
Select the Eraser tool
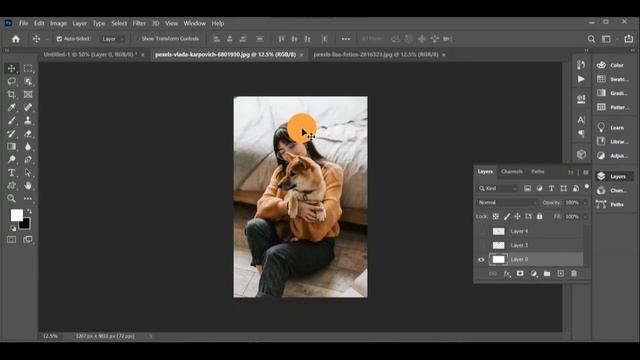click(28, 133)
